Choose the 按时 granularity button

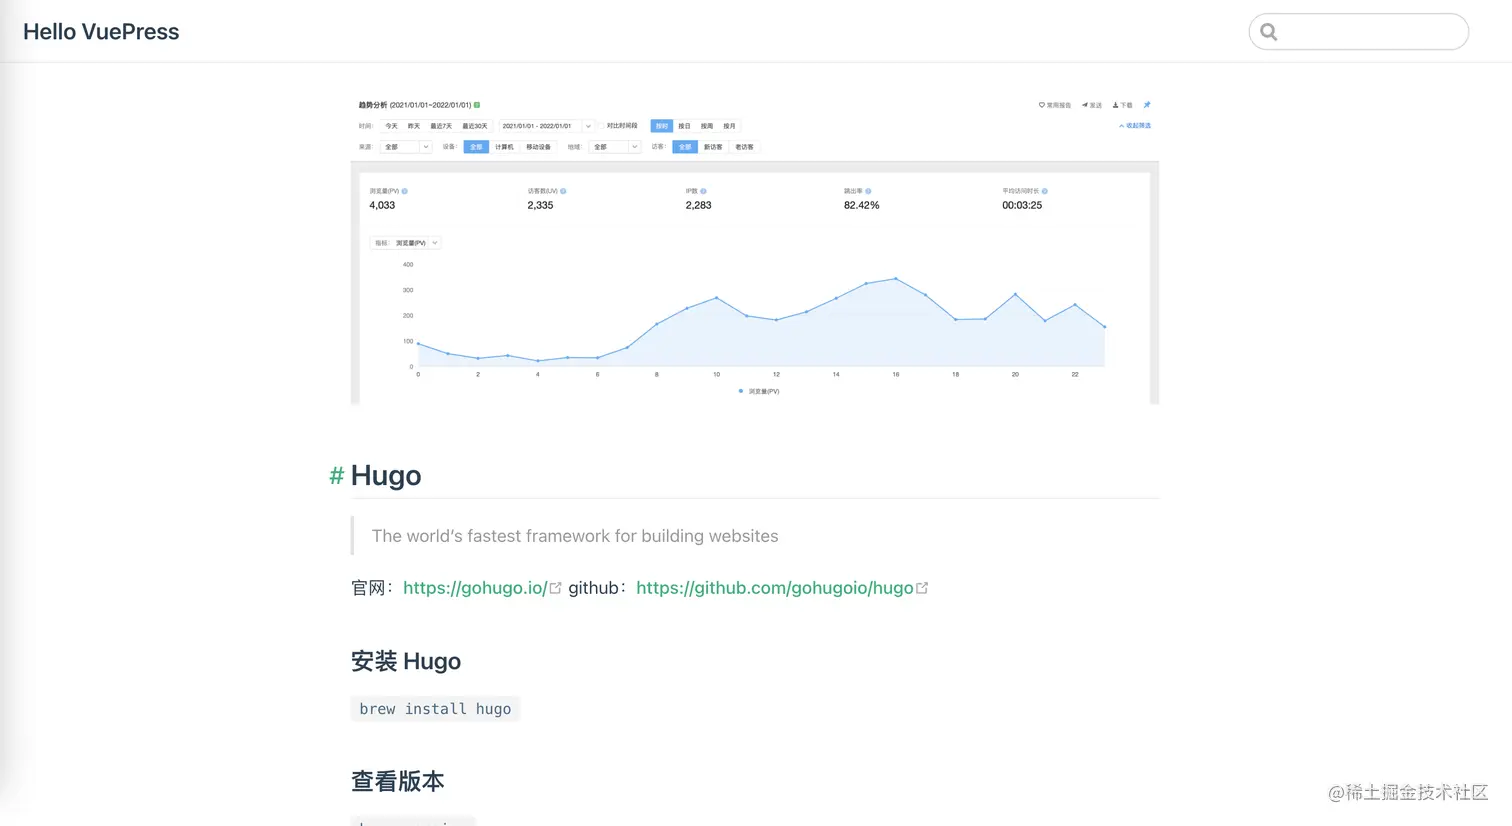662,126
